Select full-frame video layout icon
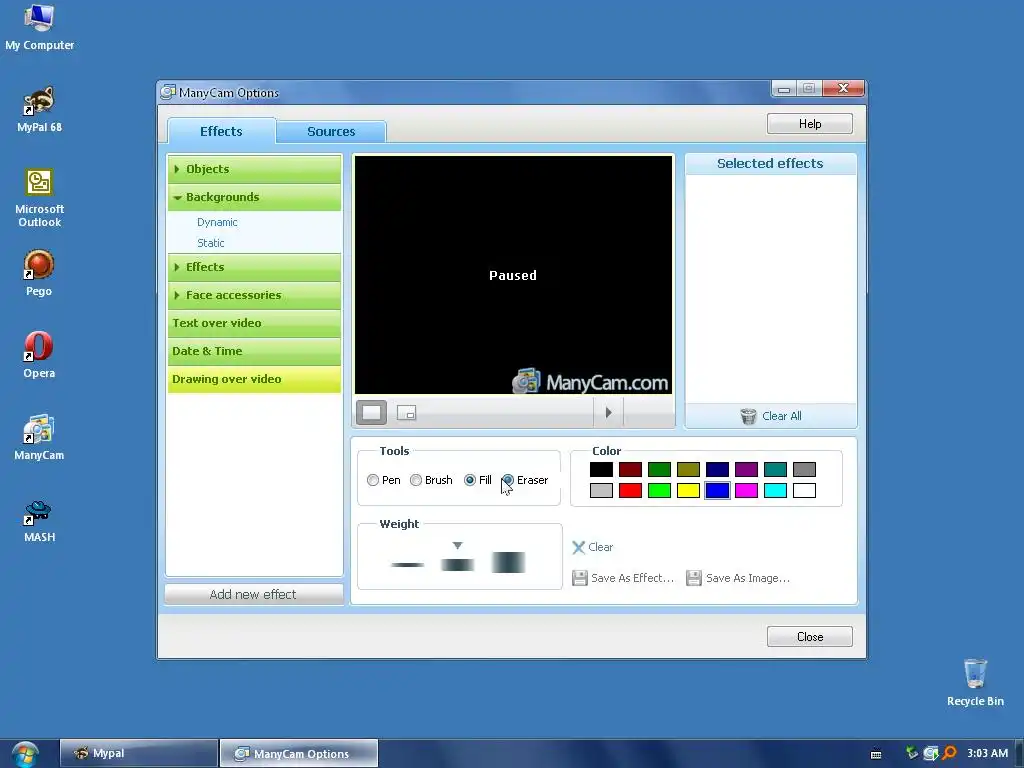The width and height of the screenshot is (1024, 768). [372, 413]
